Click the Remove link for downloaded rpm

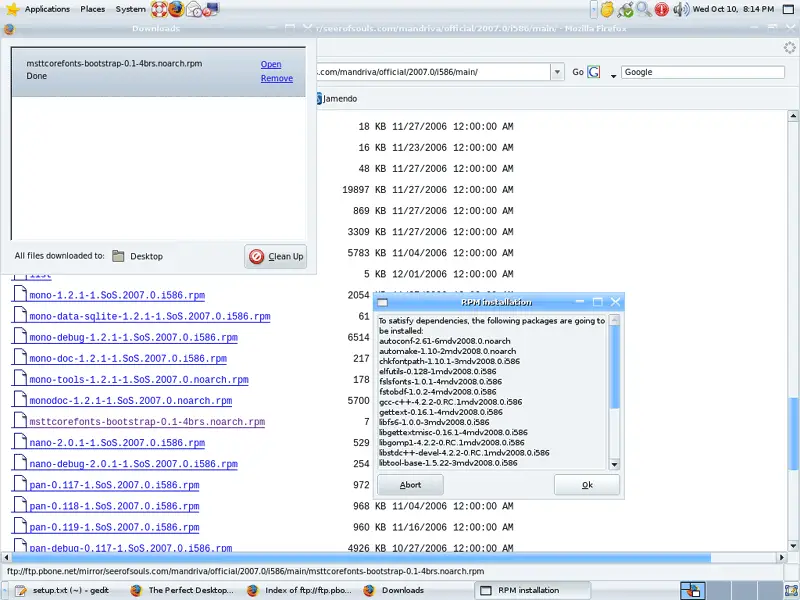277,78
